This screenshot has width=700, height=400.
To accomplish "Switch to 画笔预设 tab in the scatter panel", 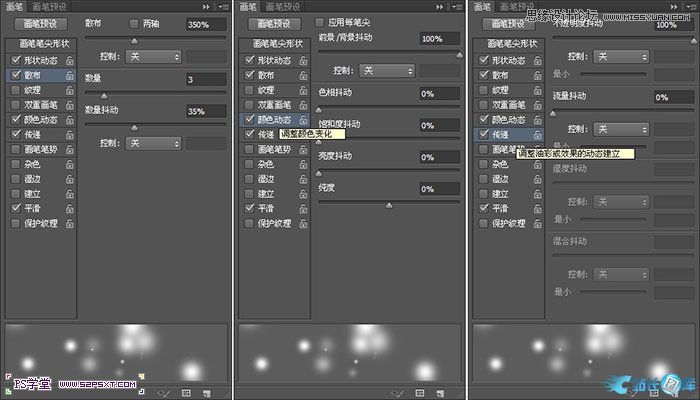I will 50,7.
